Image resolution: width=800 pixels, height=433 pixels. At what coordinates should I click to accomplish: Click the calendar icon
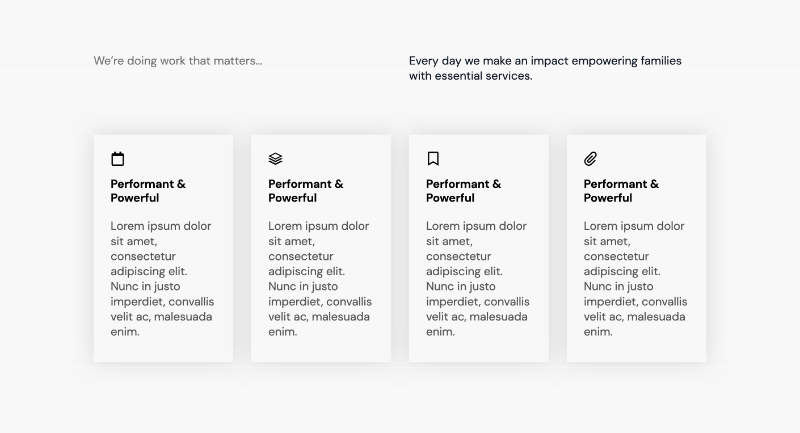(118, 158)
